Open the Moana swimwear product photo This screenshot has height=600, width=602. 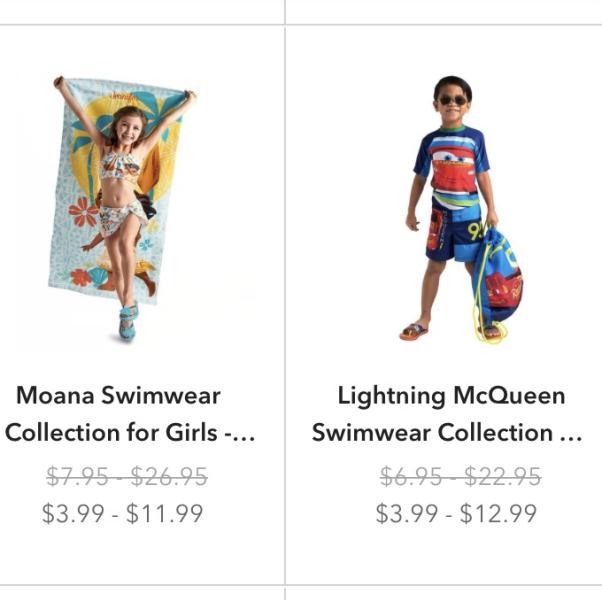coord(123,208)
